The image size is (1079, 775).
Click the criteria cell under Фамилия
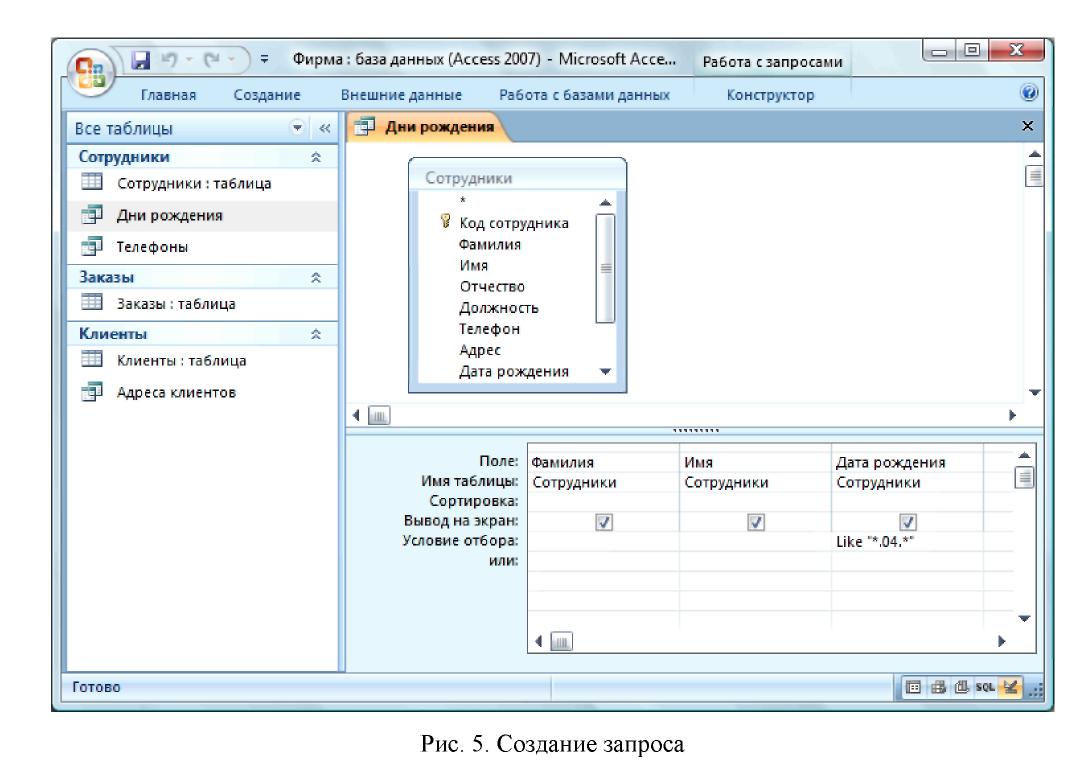[x=603, y=542]
